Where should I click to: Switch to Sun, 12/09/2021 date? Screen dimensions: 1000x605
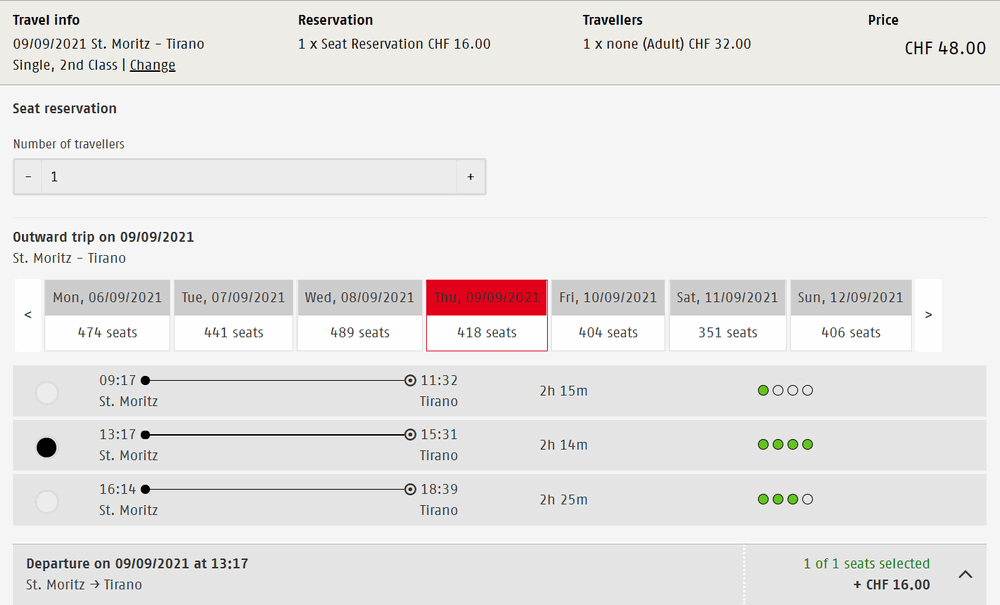pyautogui.click(x=850, y=315)
